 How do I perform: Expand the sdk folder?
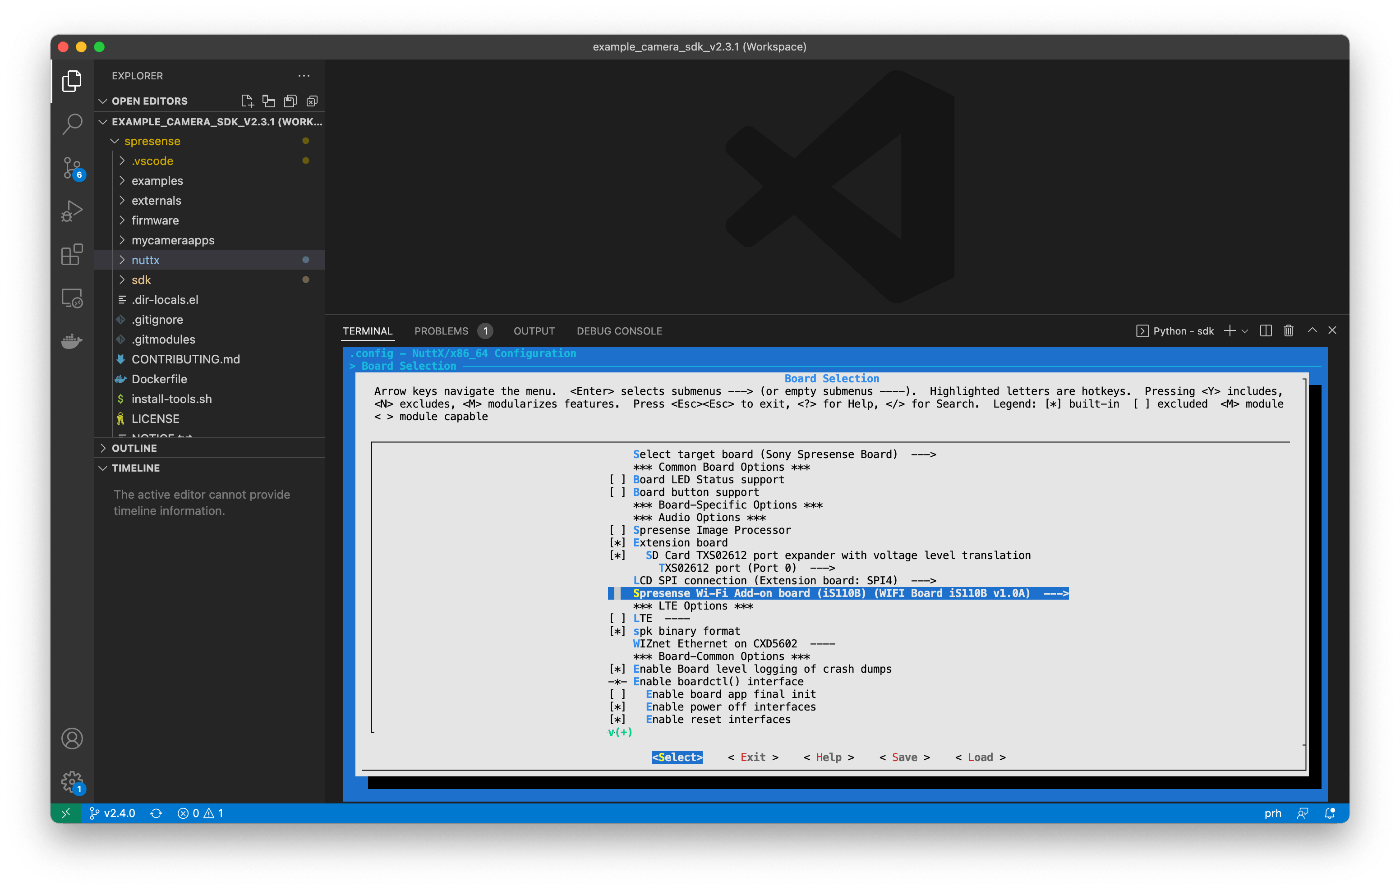point(122,280)
